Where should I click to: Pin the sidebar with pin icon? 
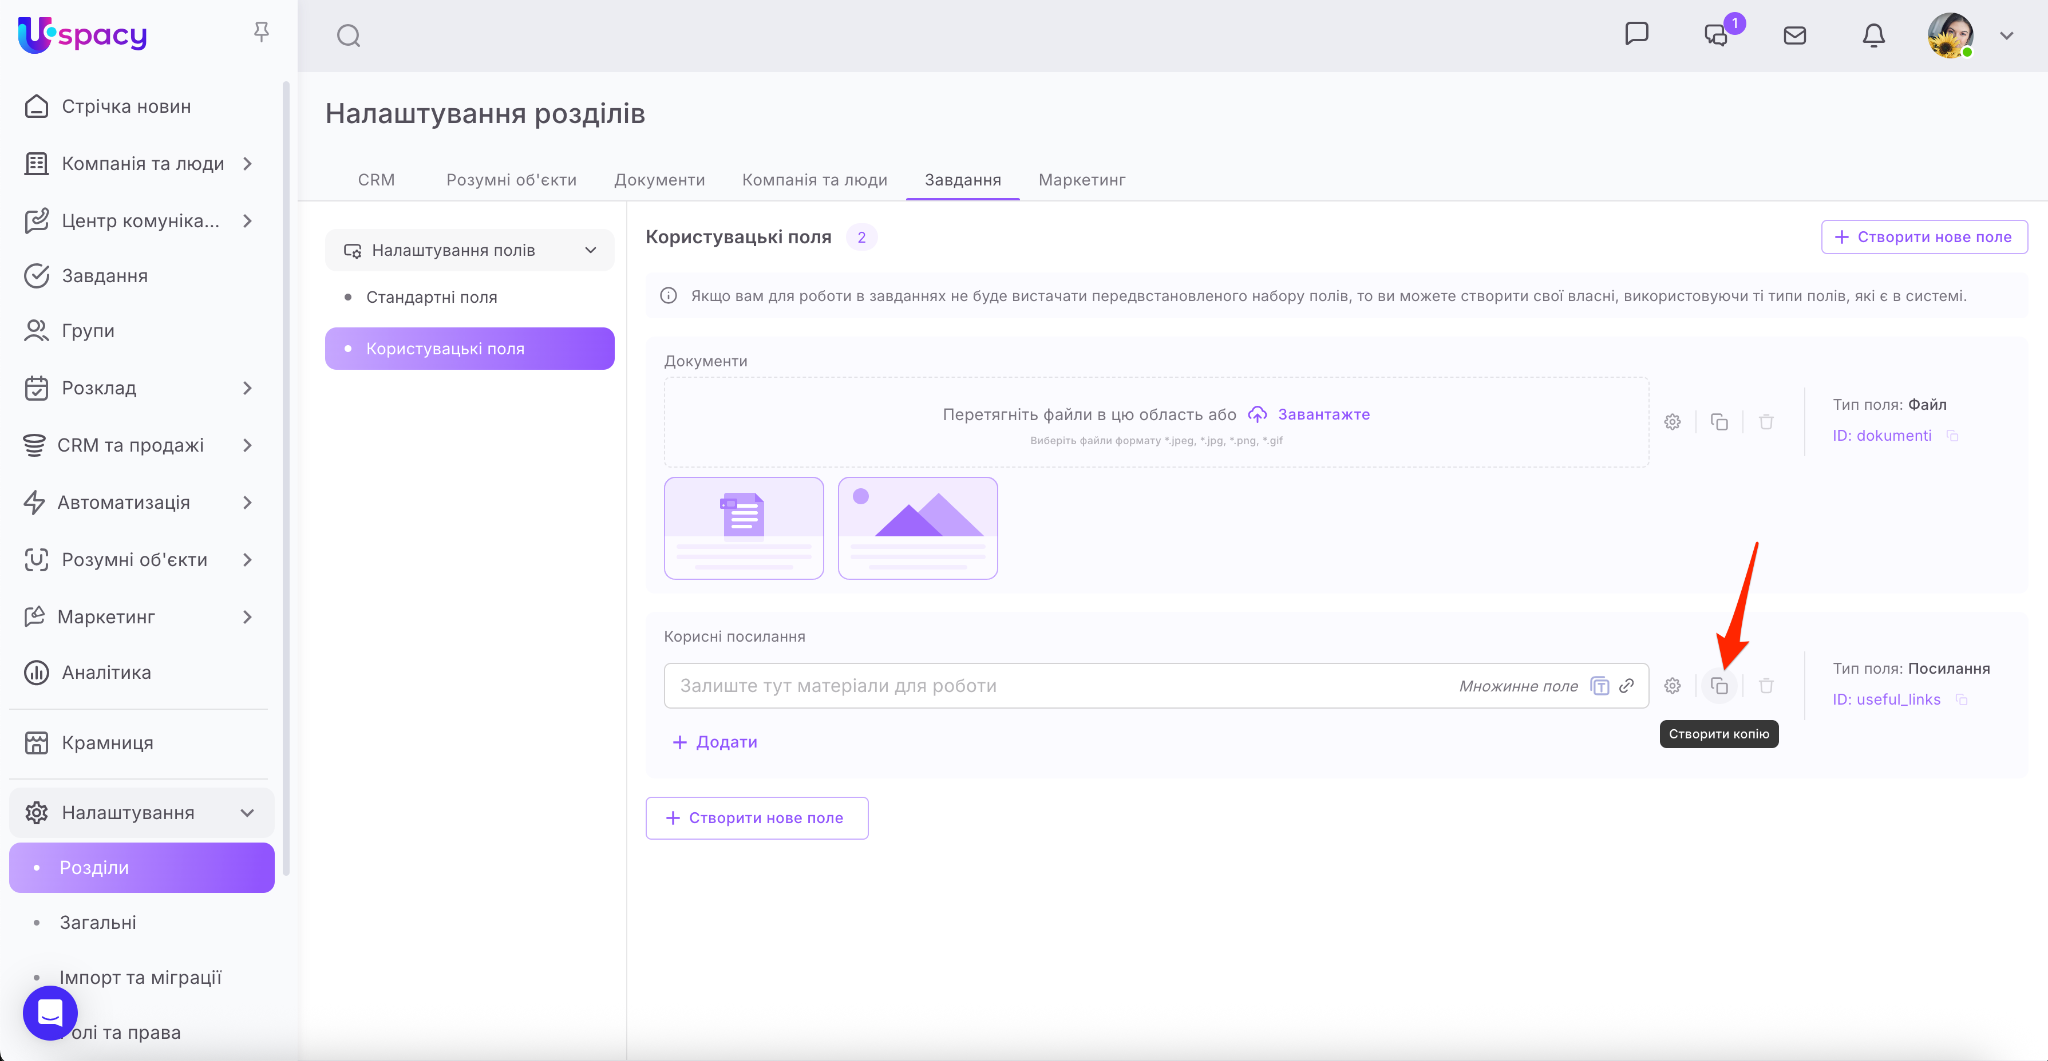tap(261, 33)
